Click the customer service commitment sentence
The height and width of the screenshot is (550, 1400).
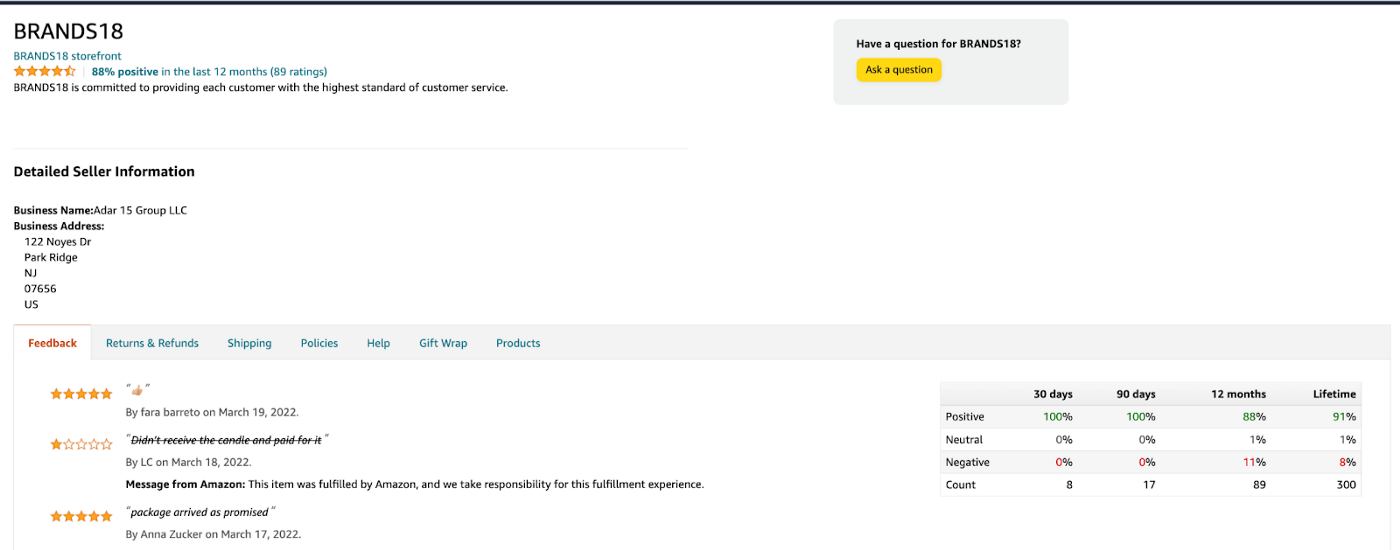click(x=261, y=88)
